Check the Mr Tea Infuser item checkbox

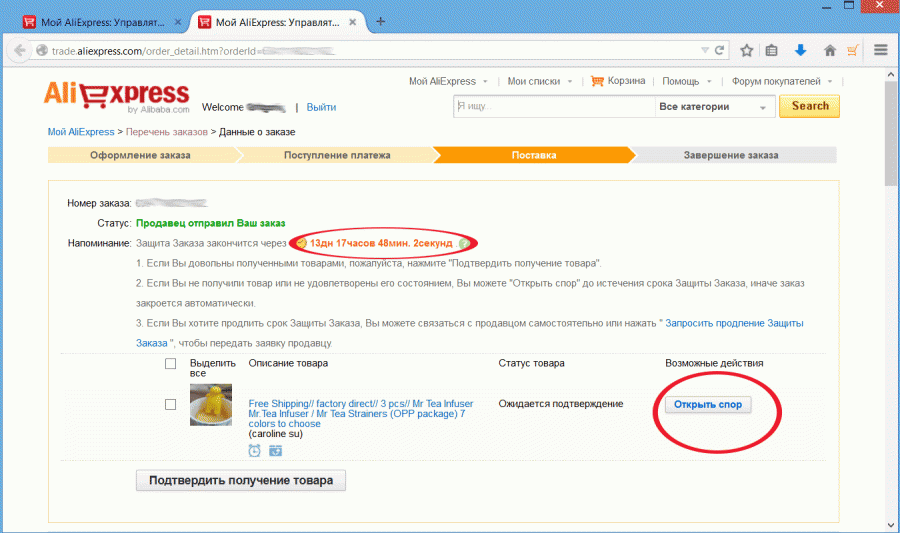click(170, 404)
